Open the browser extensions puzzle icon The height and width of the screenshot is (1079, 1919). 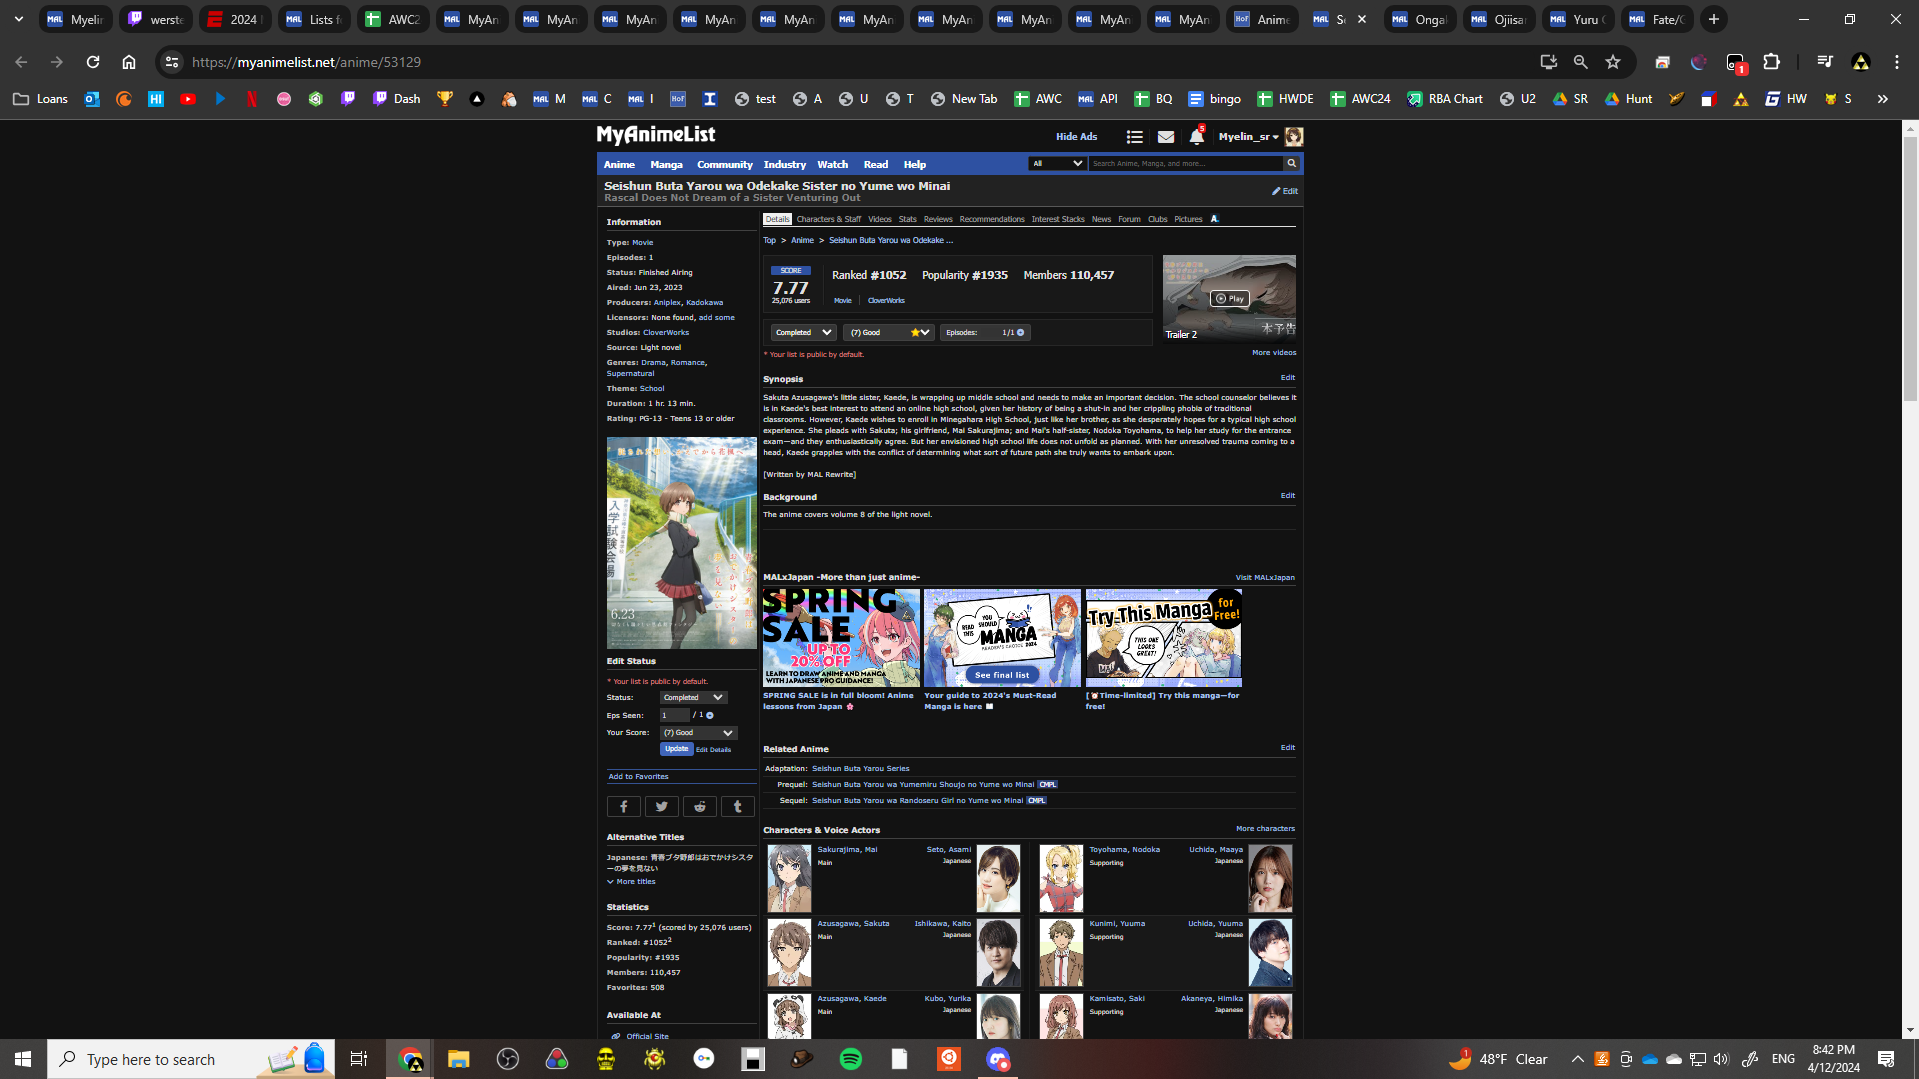coord(1771,62)
